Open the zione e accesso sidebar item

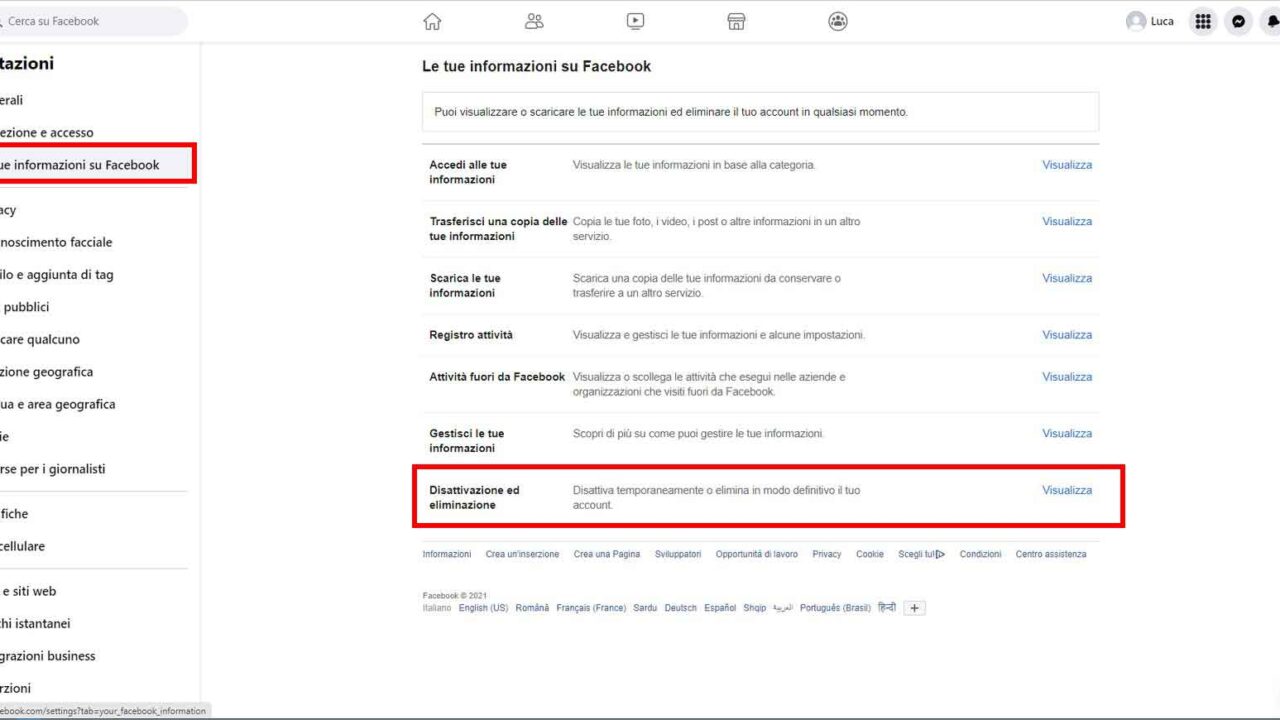pyautogui.click(x=47, y=132)
